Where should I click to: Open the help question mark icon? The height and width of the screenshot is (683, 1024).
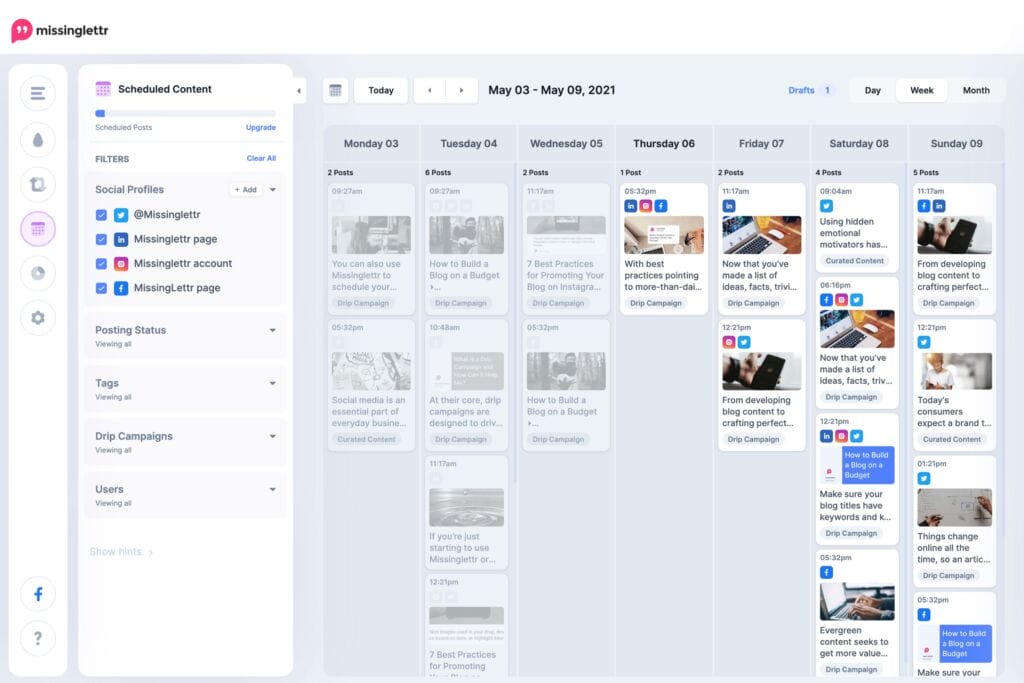click(x=38, y=638)
